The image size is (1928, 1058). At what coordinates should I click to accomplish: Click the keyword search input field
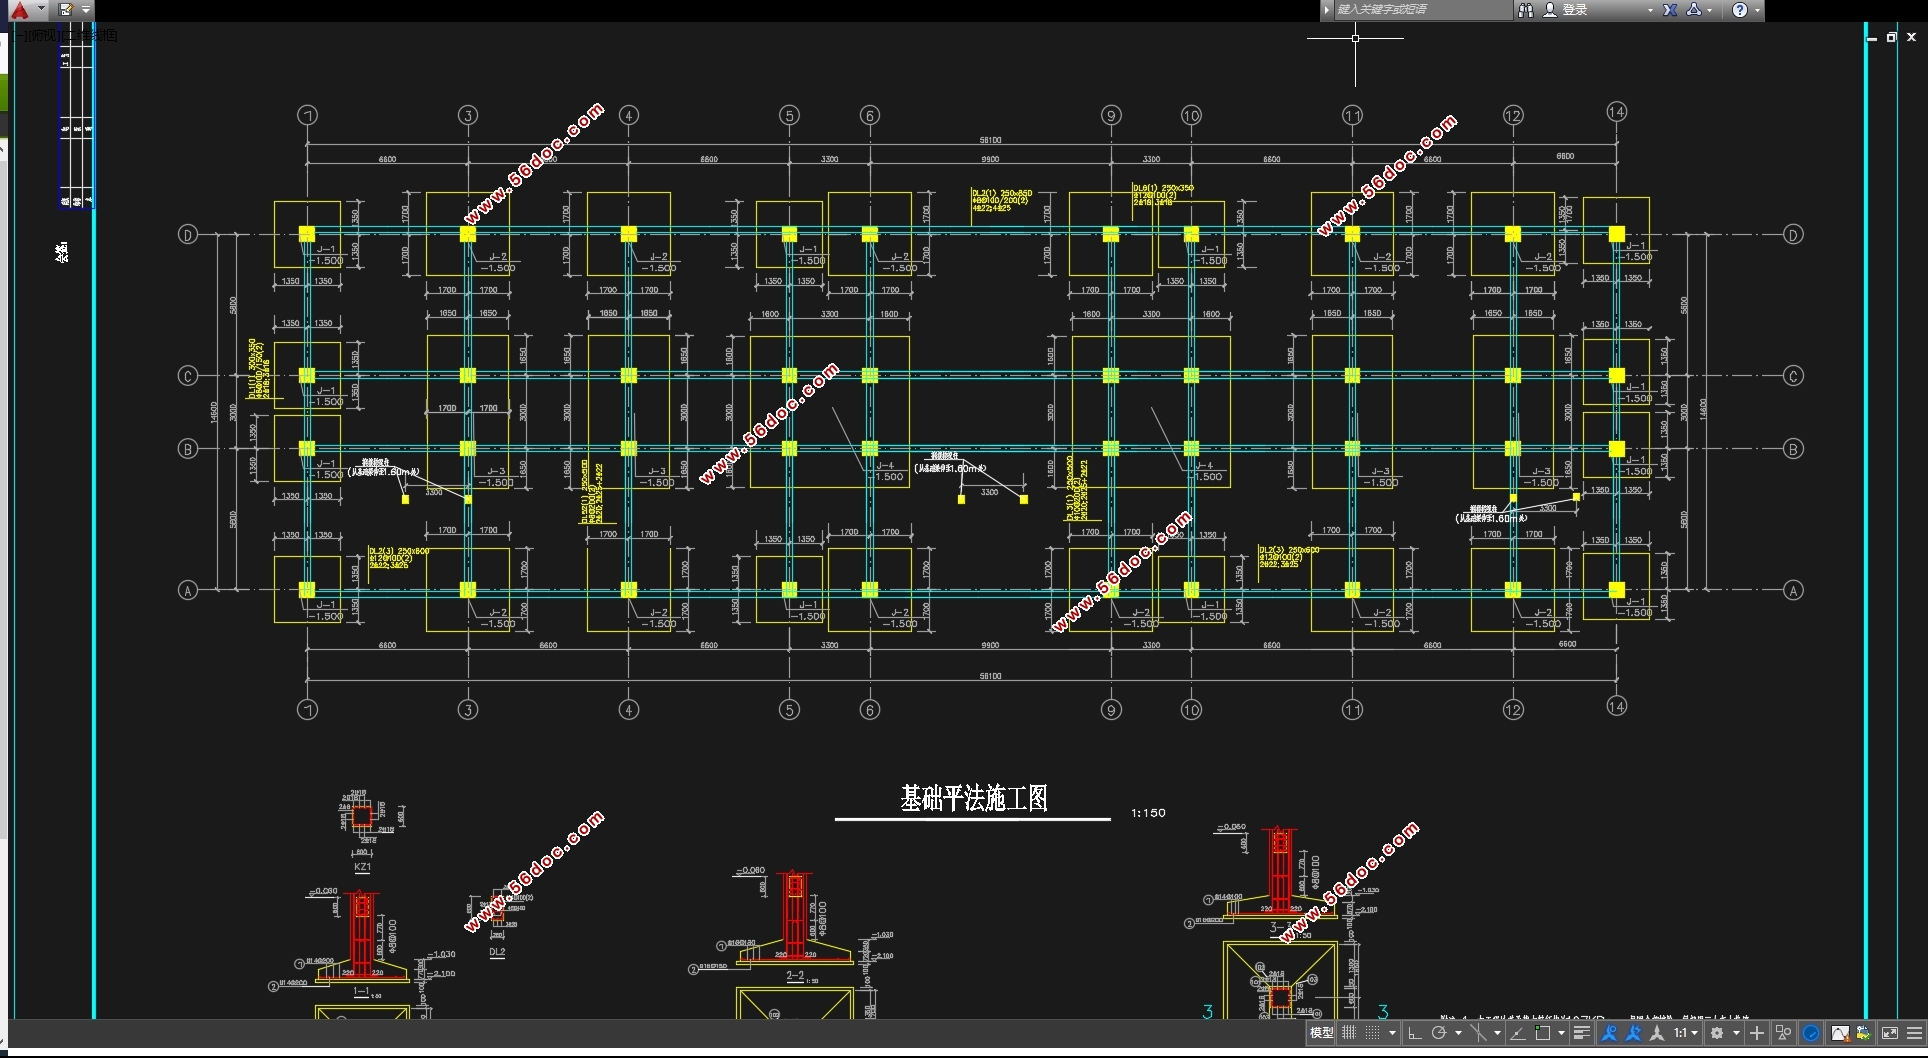point(1422,10)
